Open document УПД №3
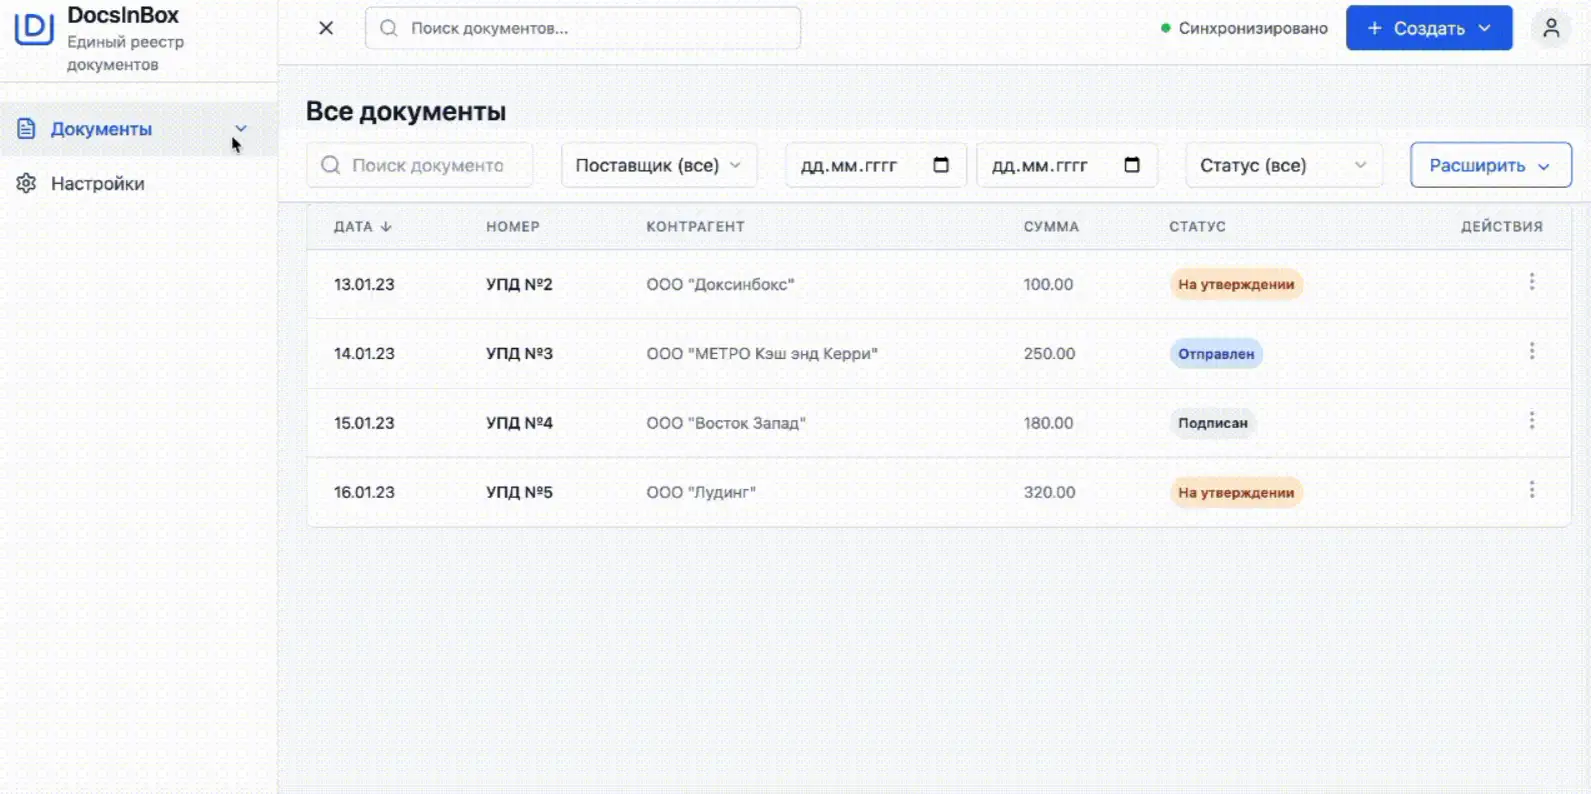Viewport: 1591px width, 794px height. [x=519, y=353]
